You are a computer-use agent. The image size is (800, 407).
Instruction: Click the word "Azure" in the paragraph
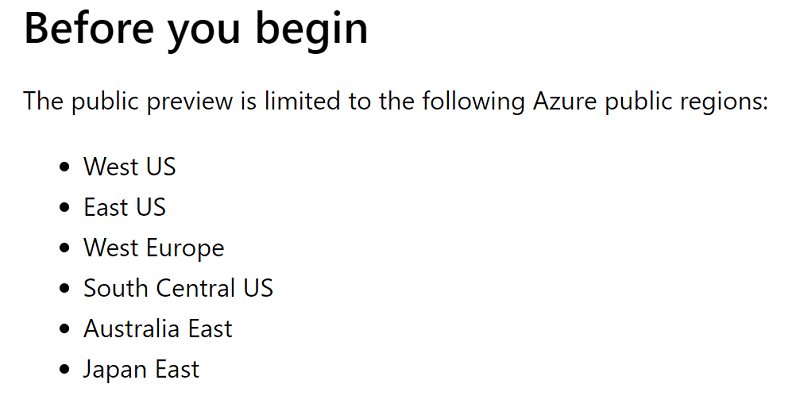point(565,100)
